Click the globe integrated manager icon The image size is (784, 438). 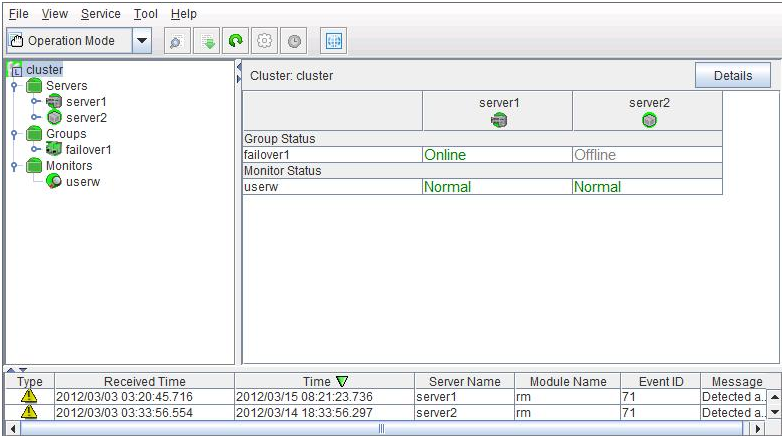pyautogui.click(x=333, y=41)
